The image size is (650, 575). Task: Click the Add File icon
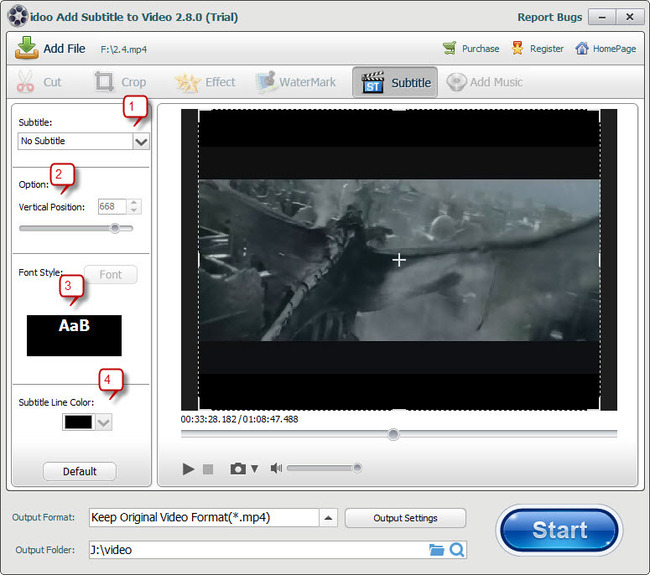point(27,48)
